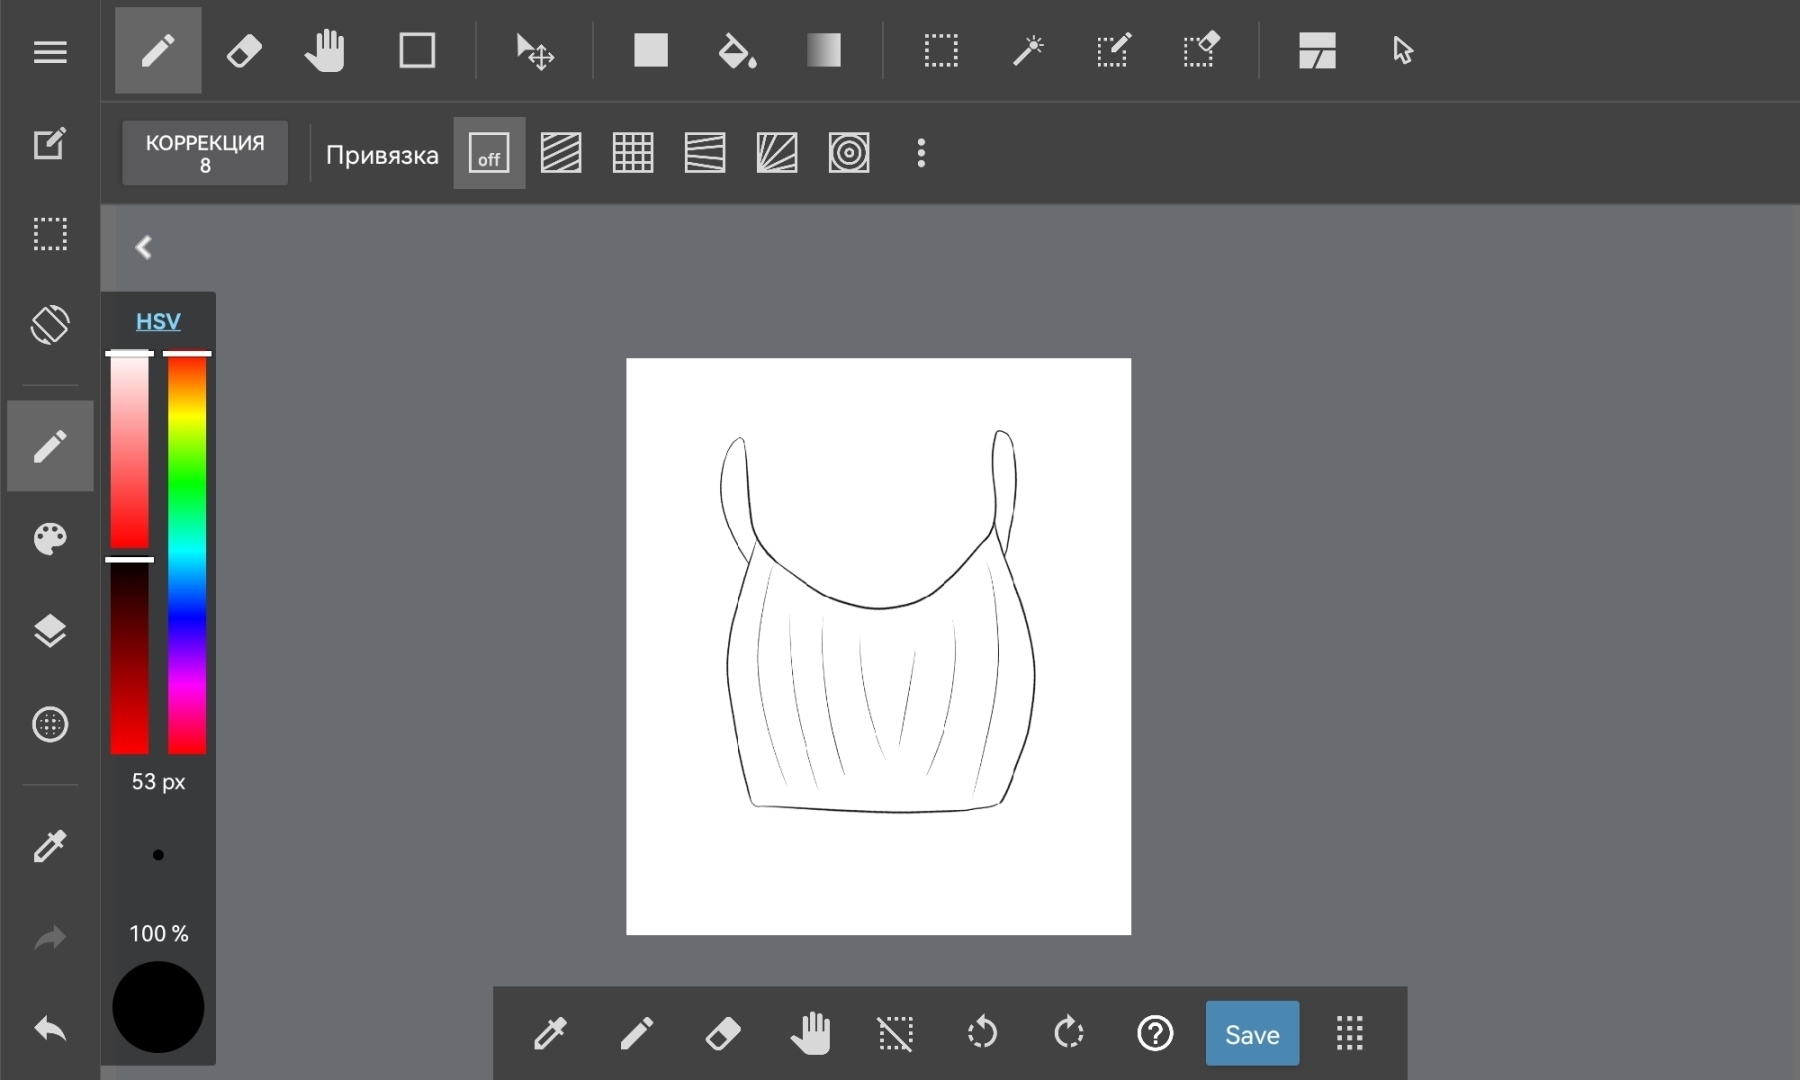Screen dimensions: 1800x1080
Task: Open the Layers panel from sidebar
Action: pos(50,631)
